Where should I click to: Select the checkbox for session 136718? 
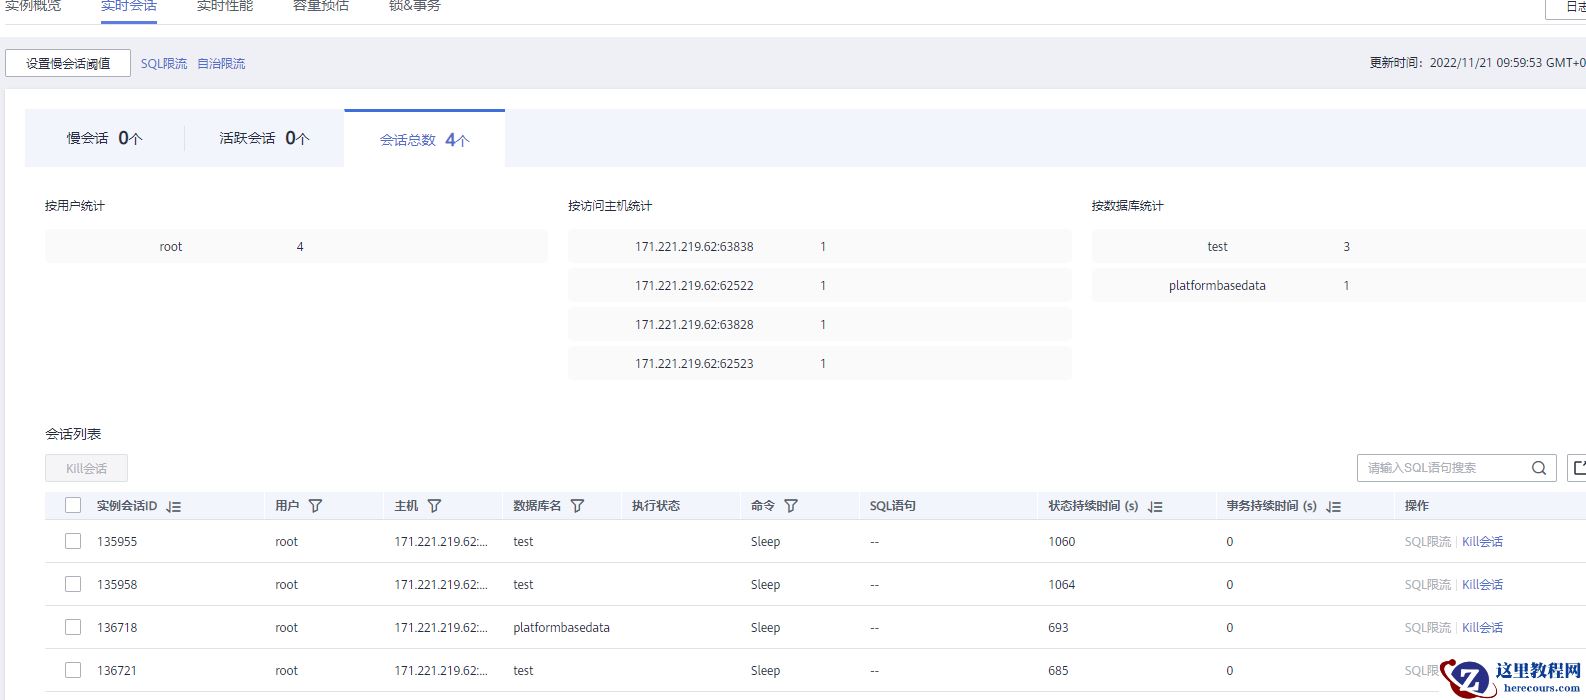73,627
